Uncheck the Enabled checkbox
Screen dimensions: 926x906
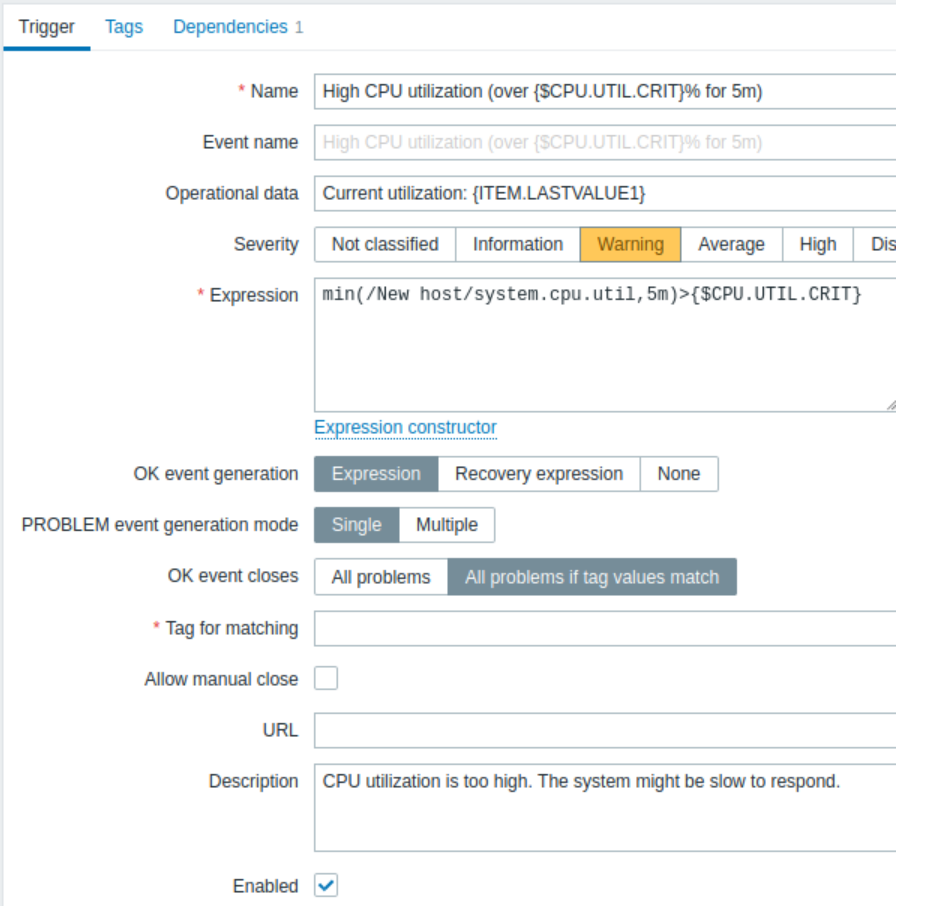324,886
